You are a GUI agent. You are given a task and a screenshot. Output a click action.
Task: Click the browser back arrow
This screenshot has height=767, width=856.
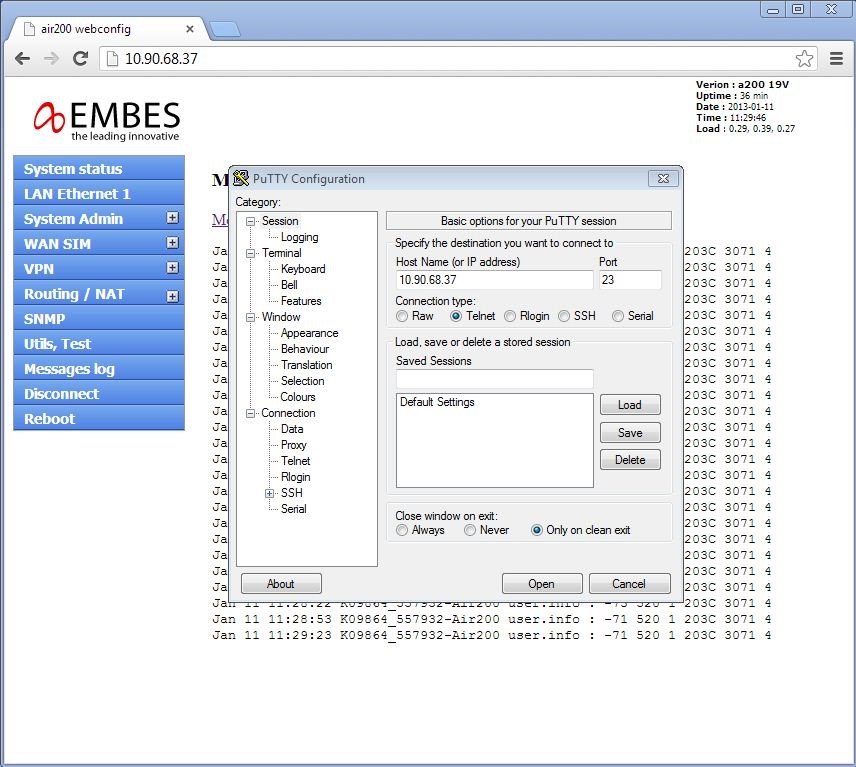22,58
